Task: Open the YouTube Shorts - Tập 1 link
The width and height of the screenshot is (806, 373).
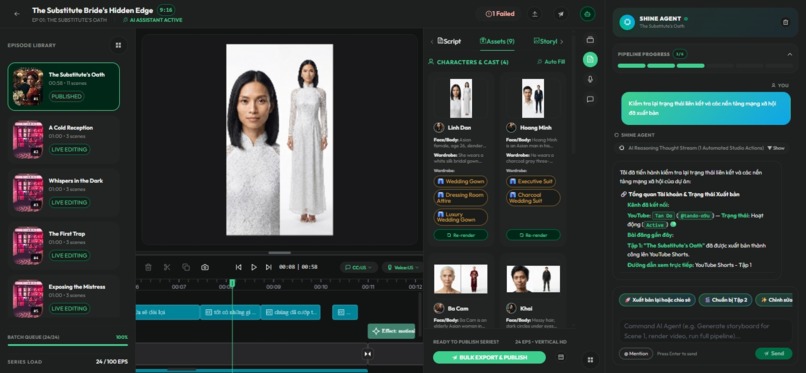Action: 723,265
